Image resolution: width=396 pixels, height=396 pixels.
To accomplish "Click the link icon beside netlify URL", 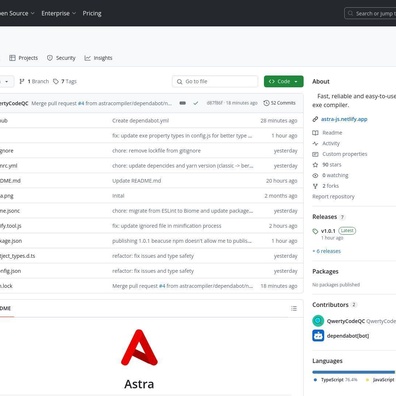I will pyautogui.click(x=315, y=119).
